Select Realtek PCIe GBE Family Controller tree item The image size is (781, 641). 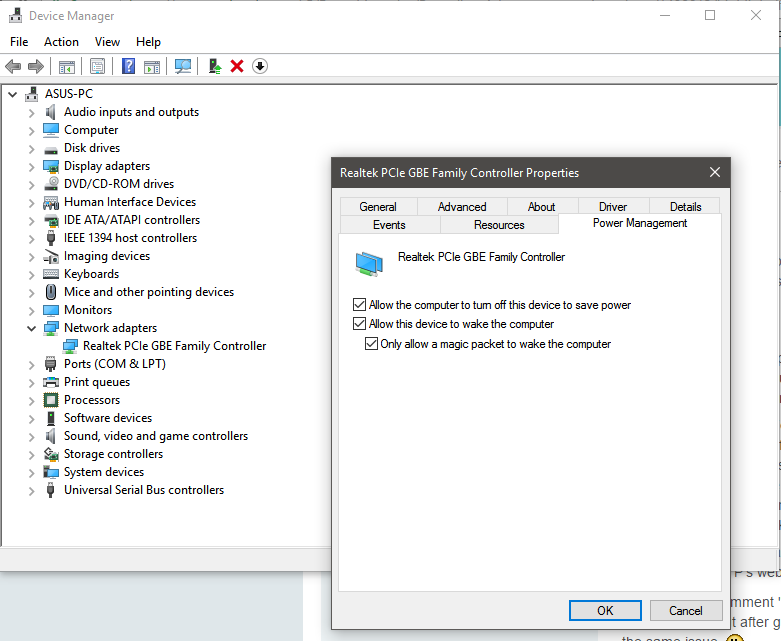(174, 346)
